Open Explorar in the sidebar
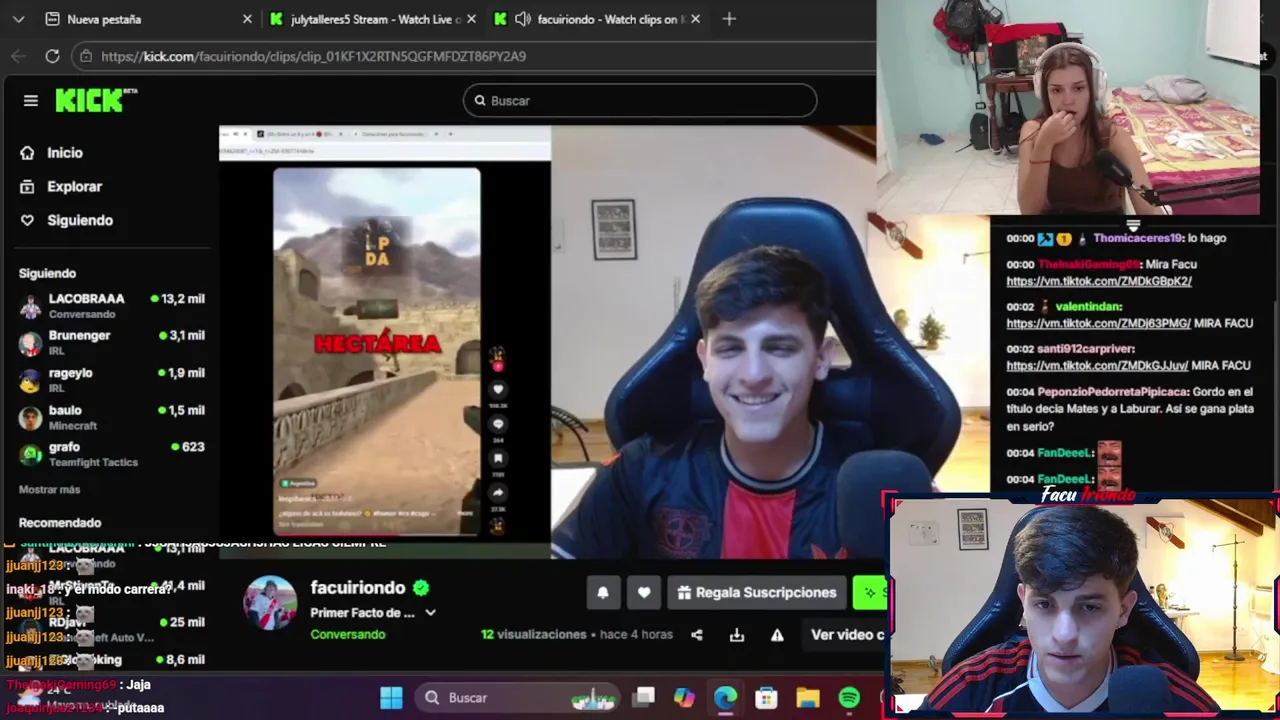Image resolution: width=1280 pixels, height=720 pixels. pos(75,187)
